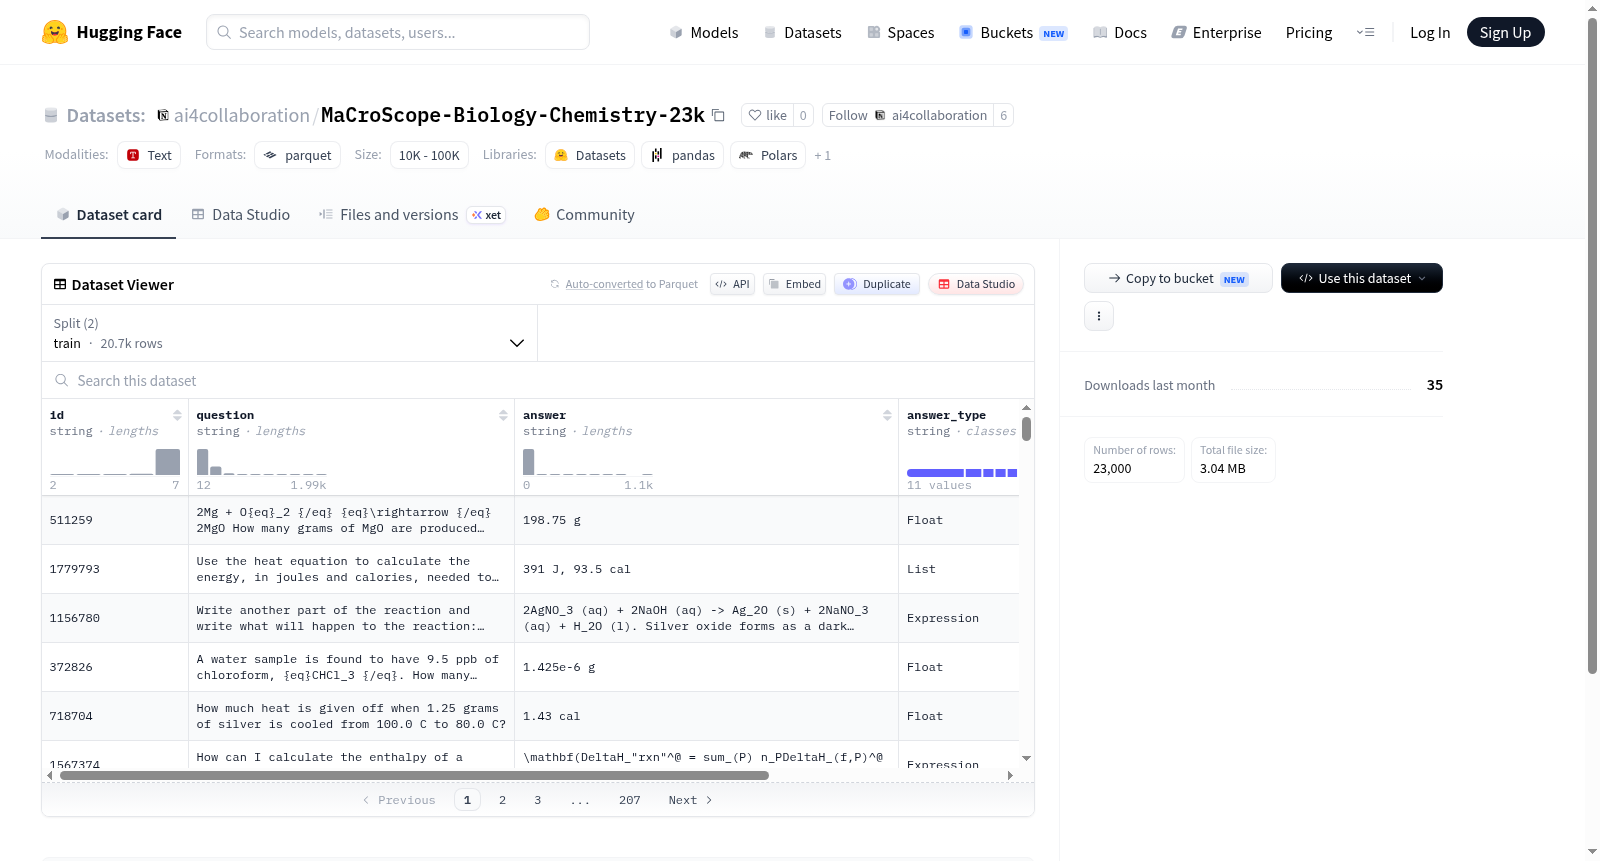Open Docs in the top navigation

pos(1120,33)
